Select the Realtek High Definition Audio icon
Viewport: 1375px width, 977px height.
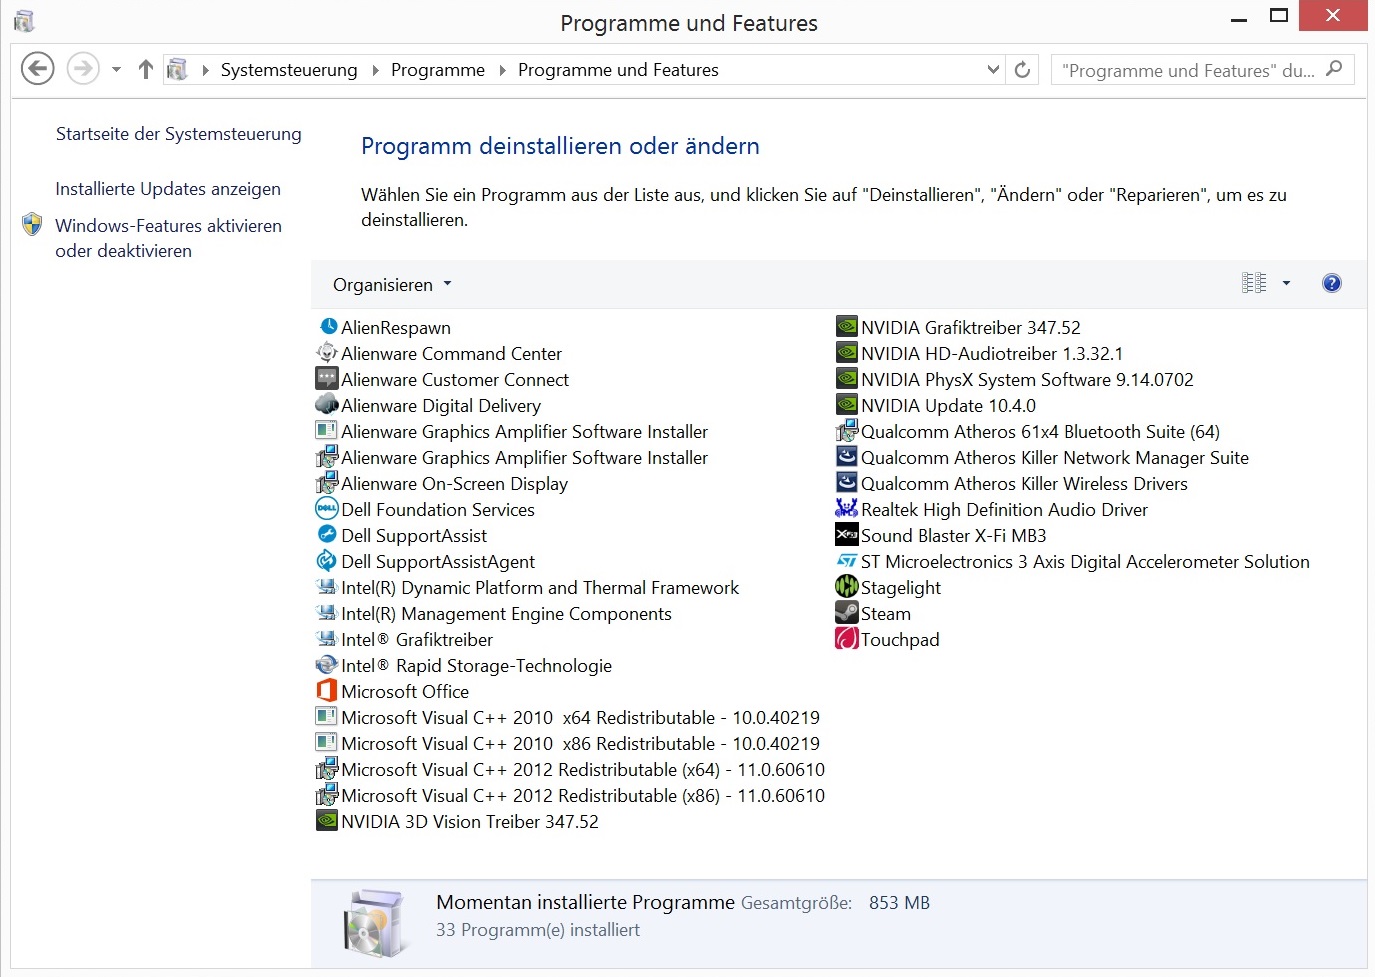point(847,509)
